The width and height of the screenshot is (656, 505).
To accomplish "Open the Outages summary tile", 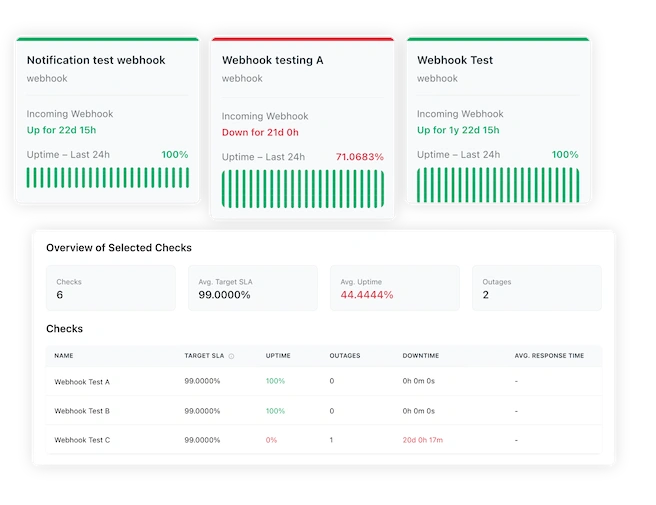I will click(x=537, y=288).
